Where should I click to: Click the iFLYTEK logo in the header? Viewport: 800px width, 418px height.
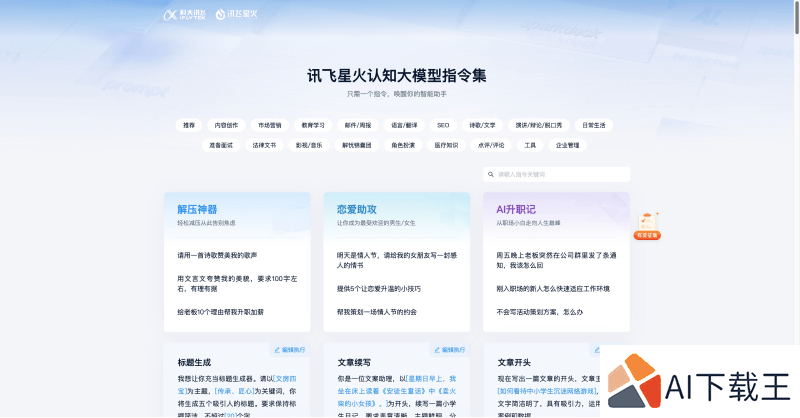[x=184, y=15]
